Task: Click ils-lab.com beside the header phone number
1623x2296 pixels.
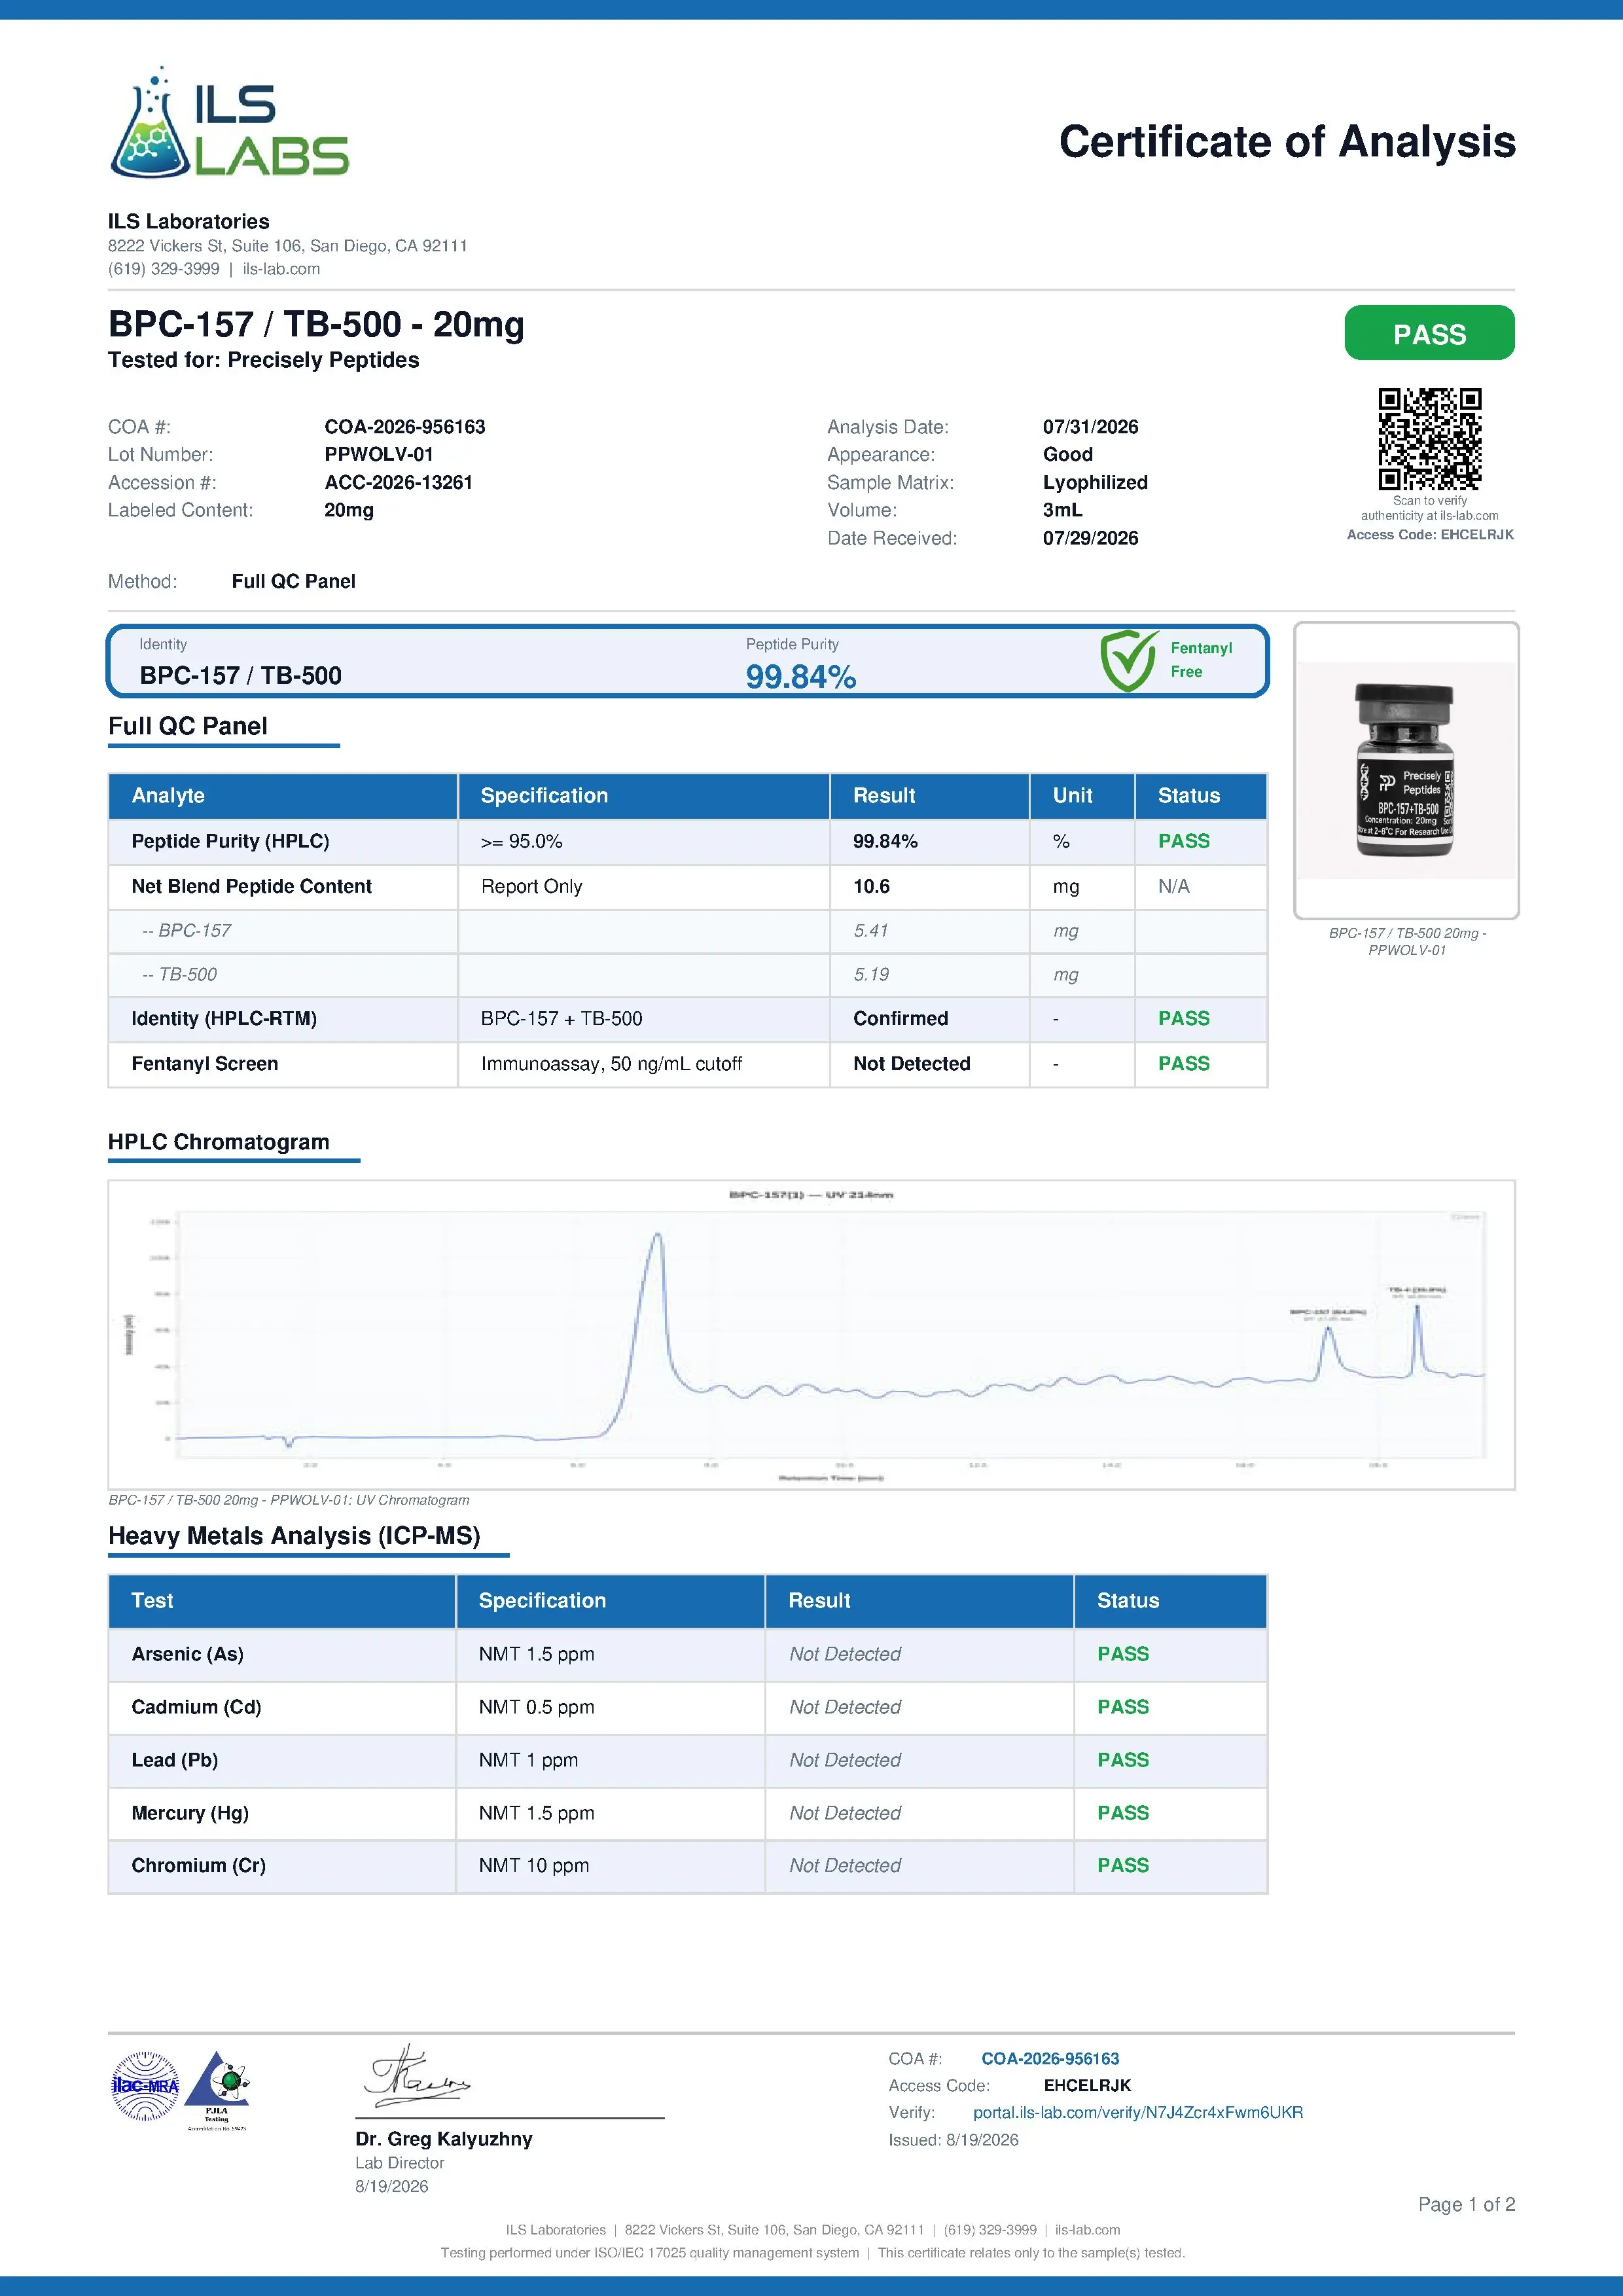Action: (281, 269)
